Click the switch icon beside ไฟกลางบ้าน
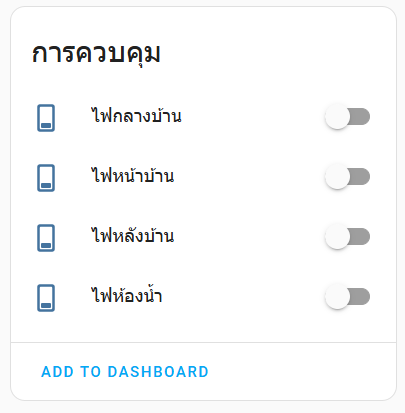 (x=46, y=118)
